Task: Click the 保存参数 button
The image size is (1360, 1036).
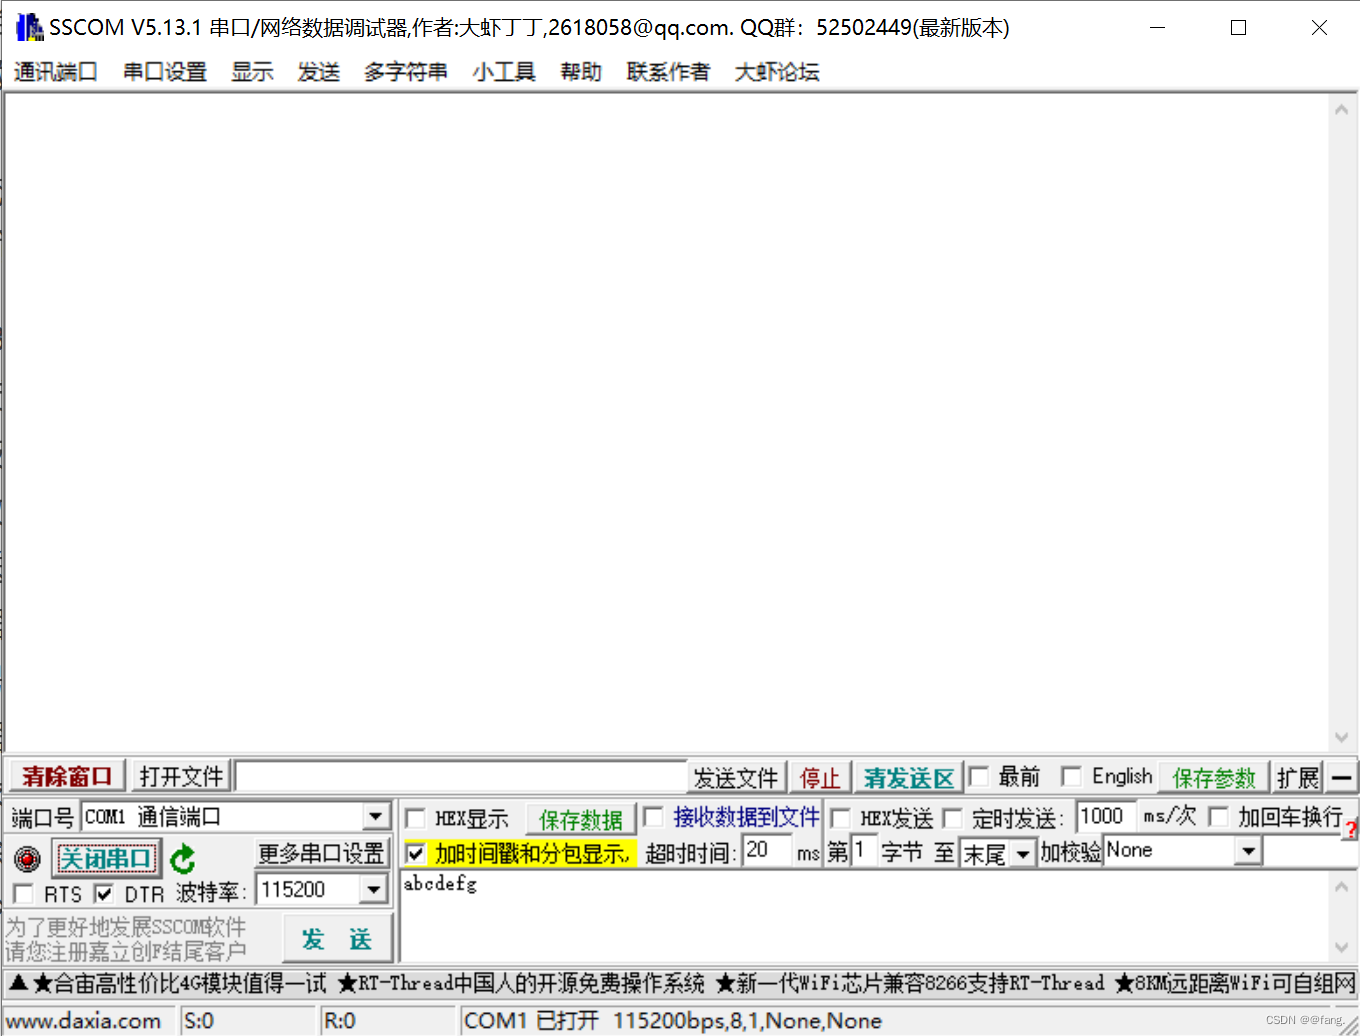Action: click(x=1213, y=777)
